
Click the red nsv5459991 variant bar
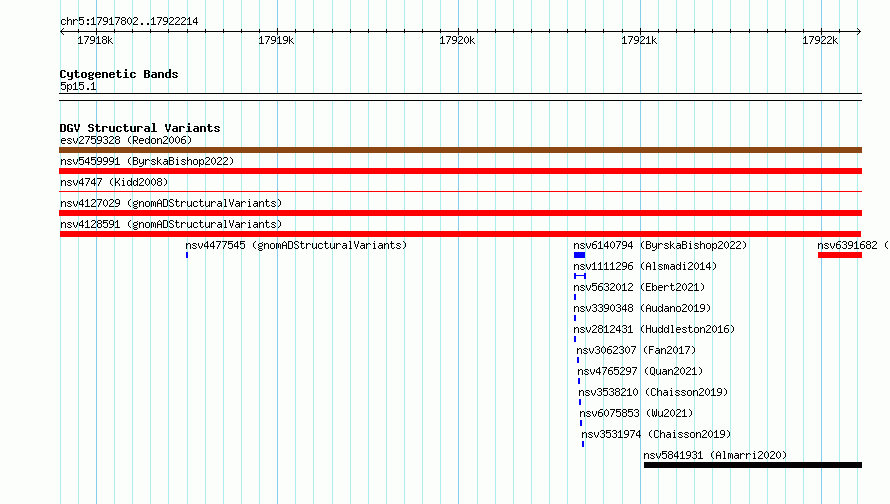click(x=460, y=171)
